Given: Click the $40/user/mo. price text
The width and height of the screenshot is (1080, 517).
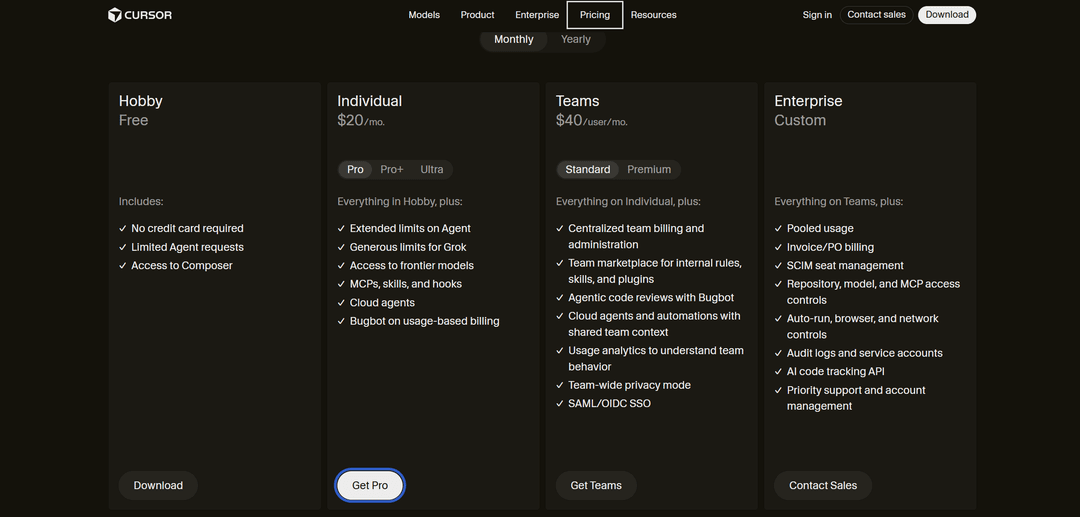Looking at the screenshot, I should (592, 120).
